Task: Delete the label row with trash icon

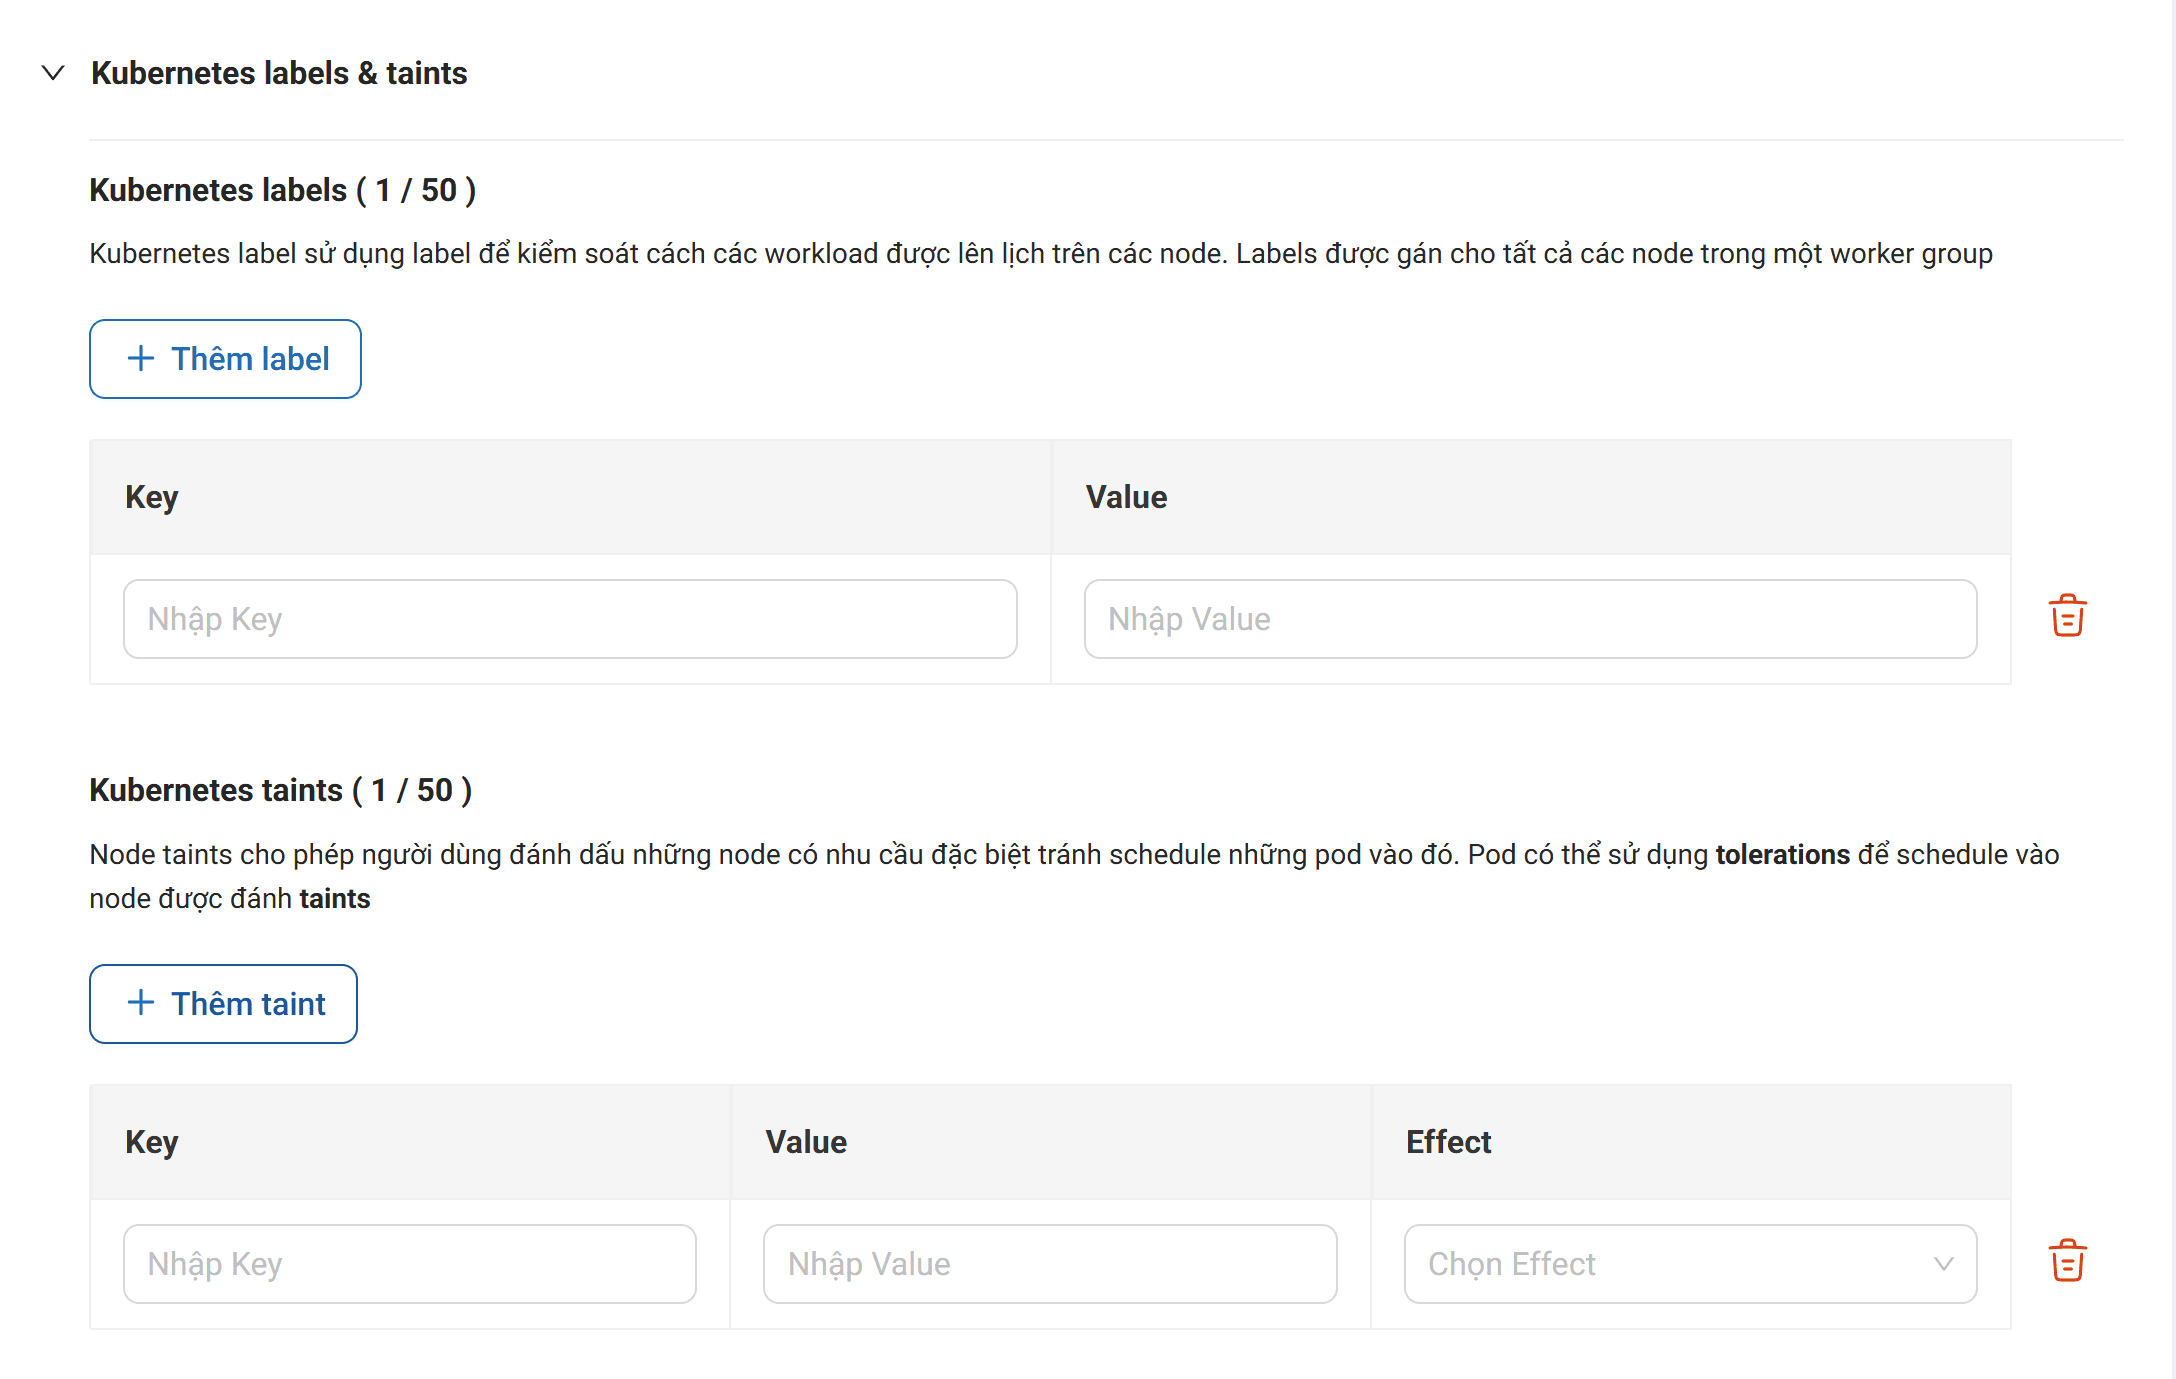Action: click(2067, 616)
